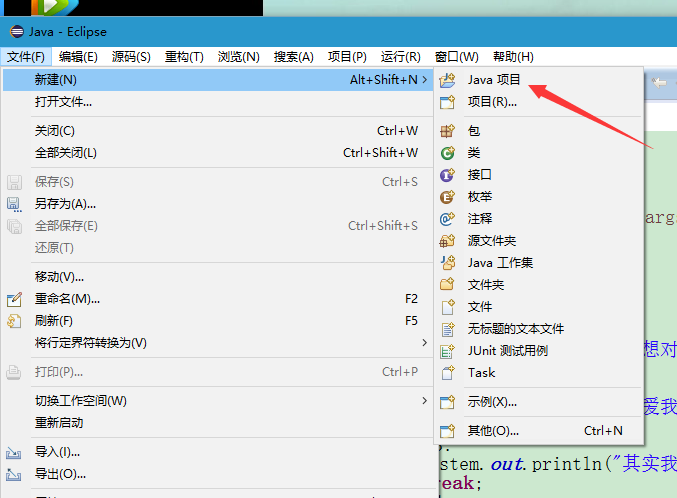Click the import (导入) icon
The width and height of the screenshot is (677, 498).
tap(13, 453)
